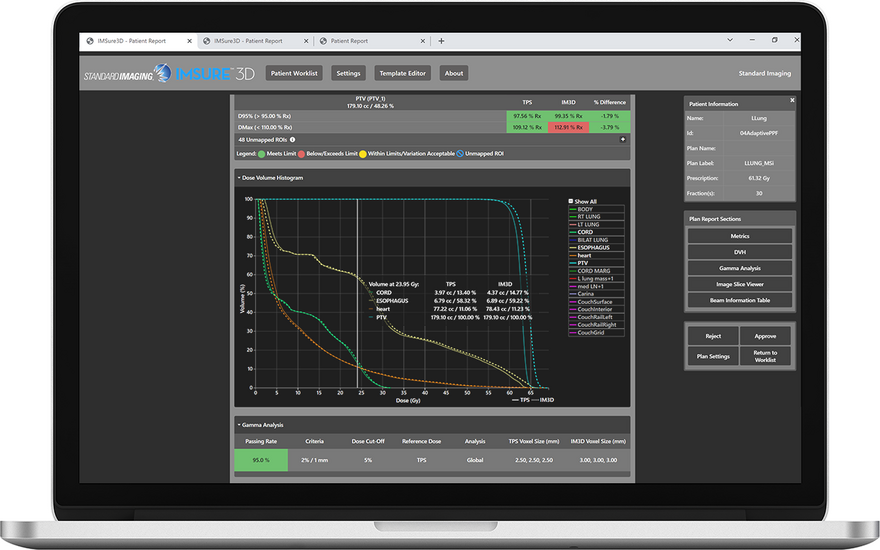Screen dimensions: 880x550
Task: Click the IMSure 3D logo
Action: (216, 73)
